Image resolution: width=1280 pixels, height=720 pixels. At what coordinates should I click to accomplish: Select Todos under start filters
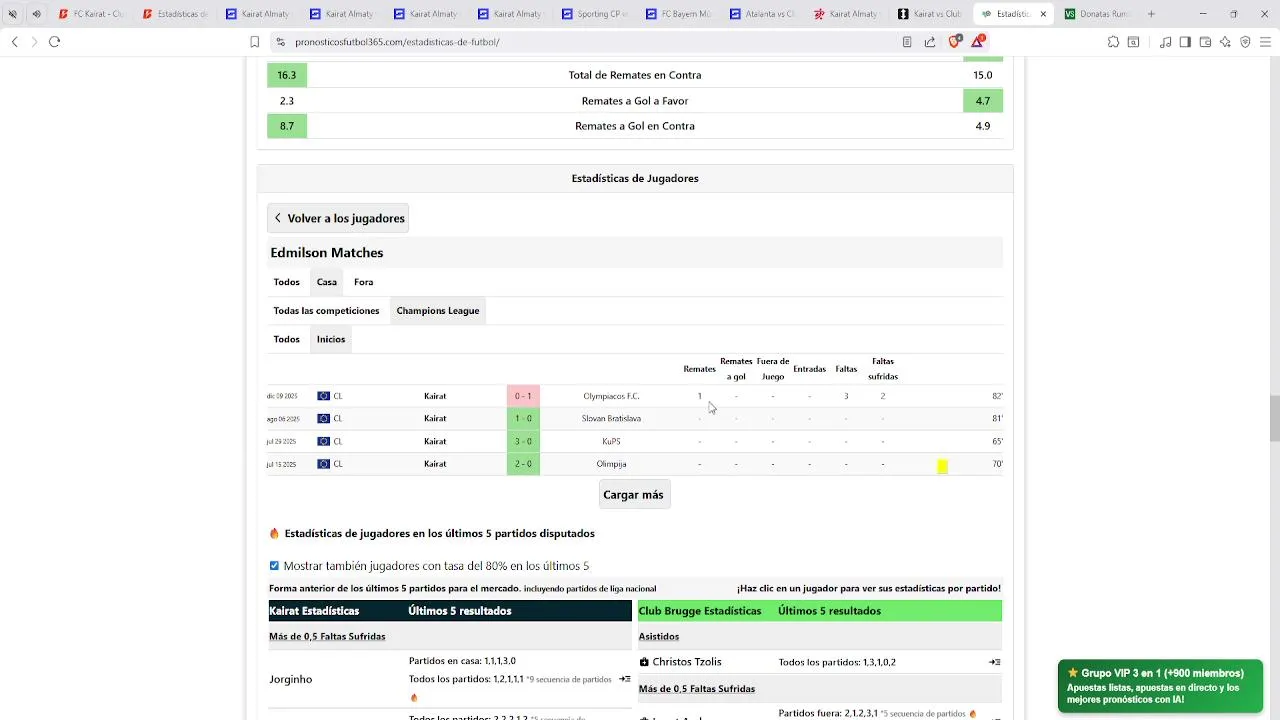[286, 340]
